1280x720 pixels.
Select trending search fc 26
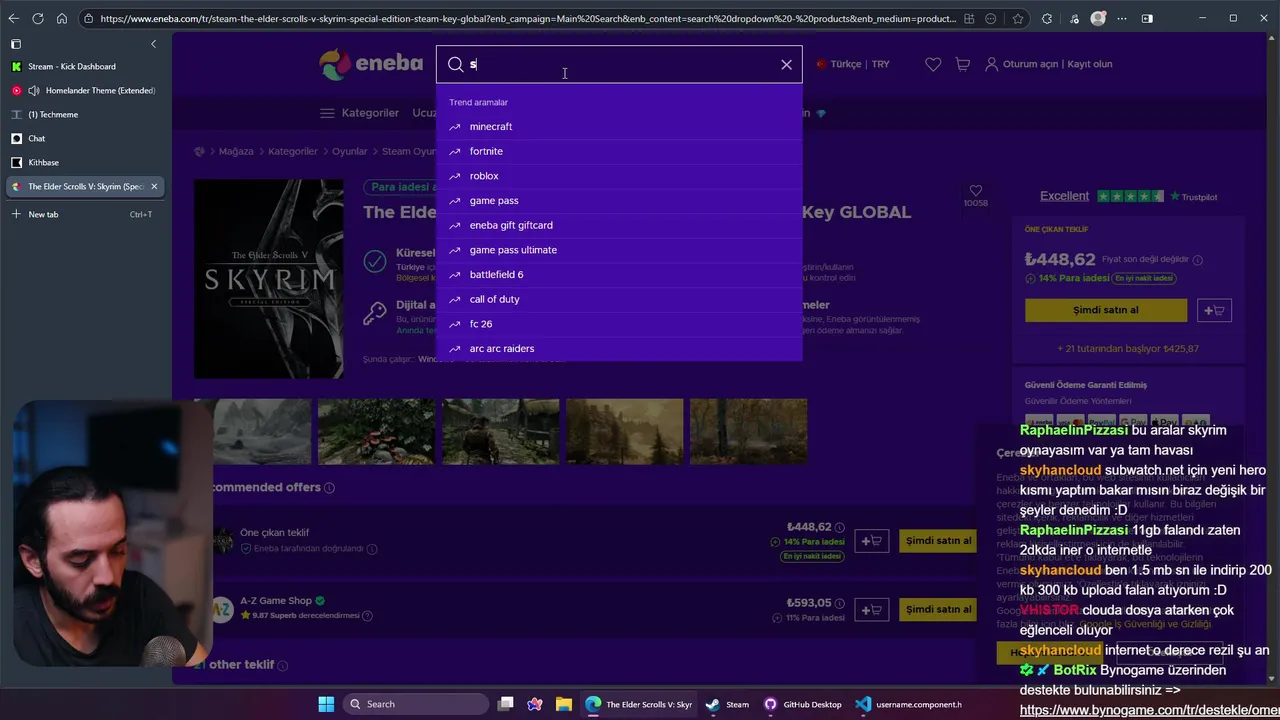(619, 324)
